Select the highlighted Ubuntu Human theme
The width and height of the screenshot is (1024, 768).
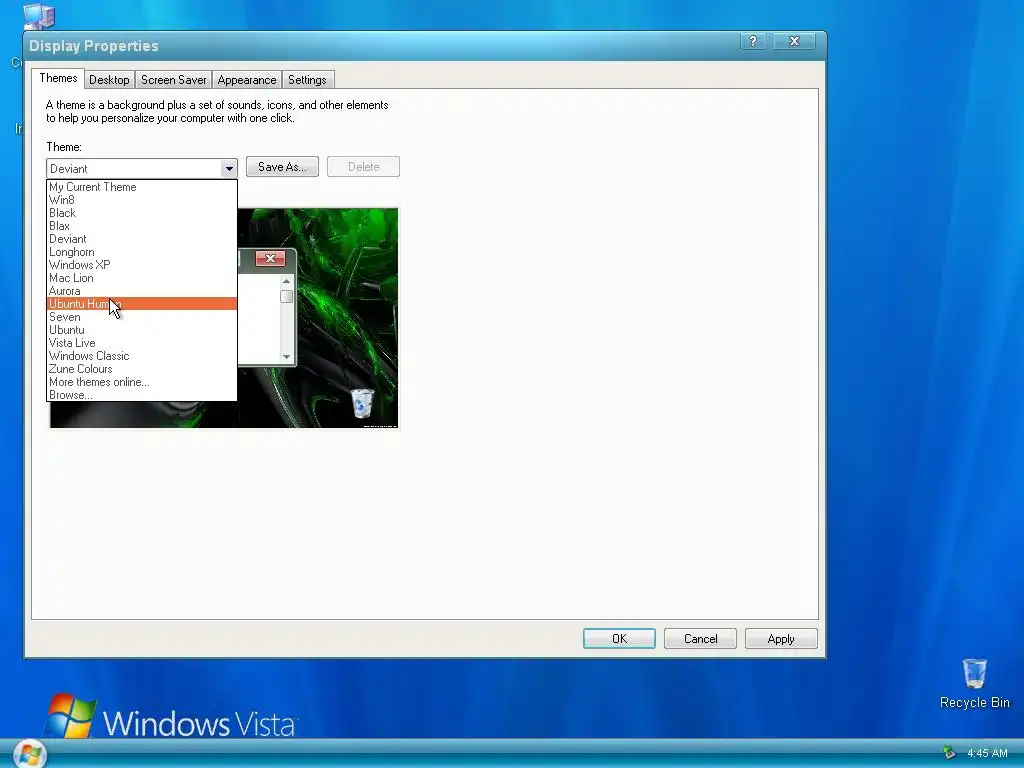(142, 304)
